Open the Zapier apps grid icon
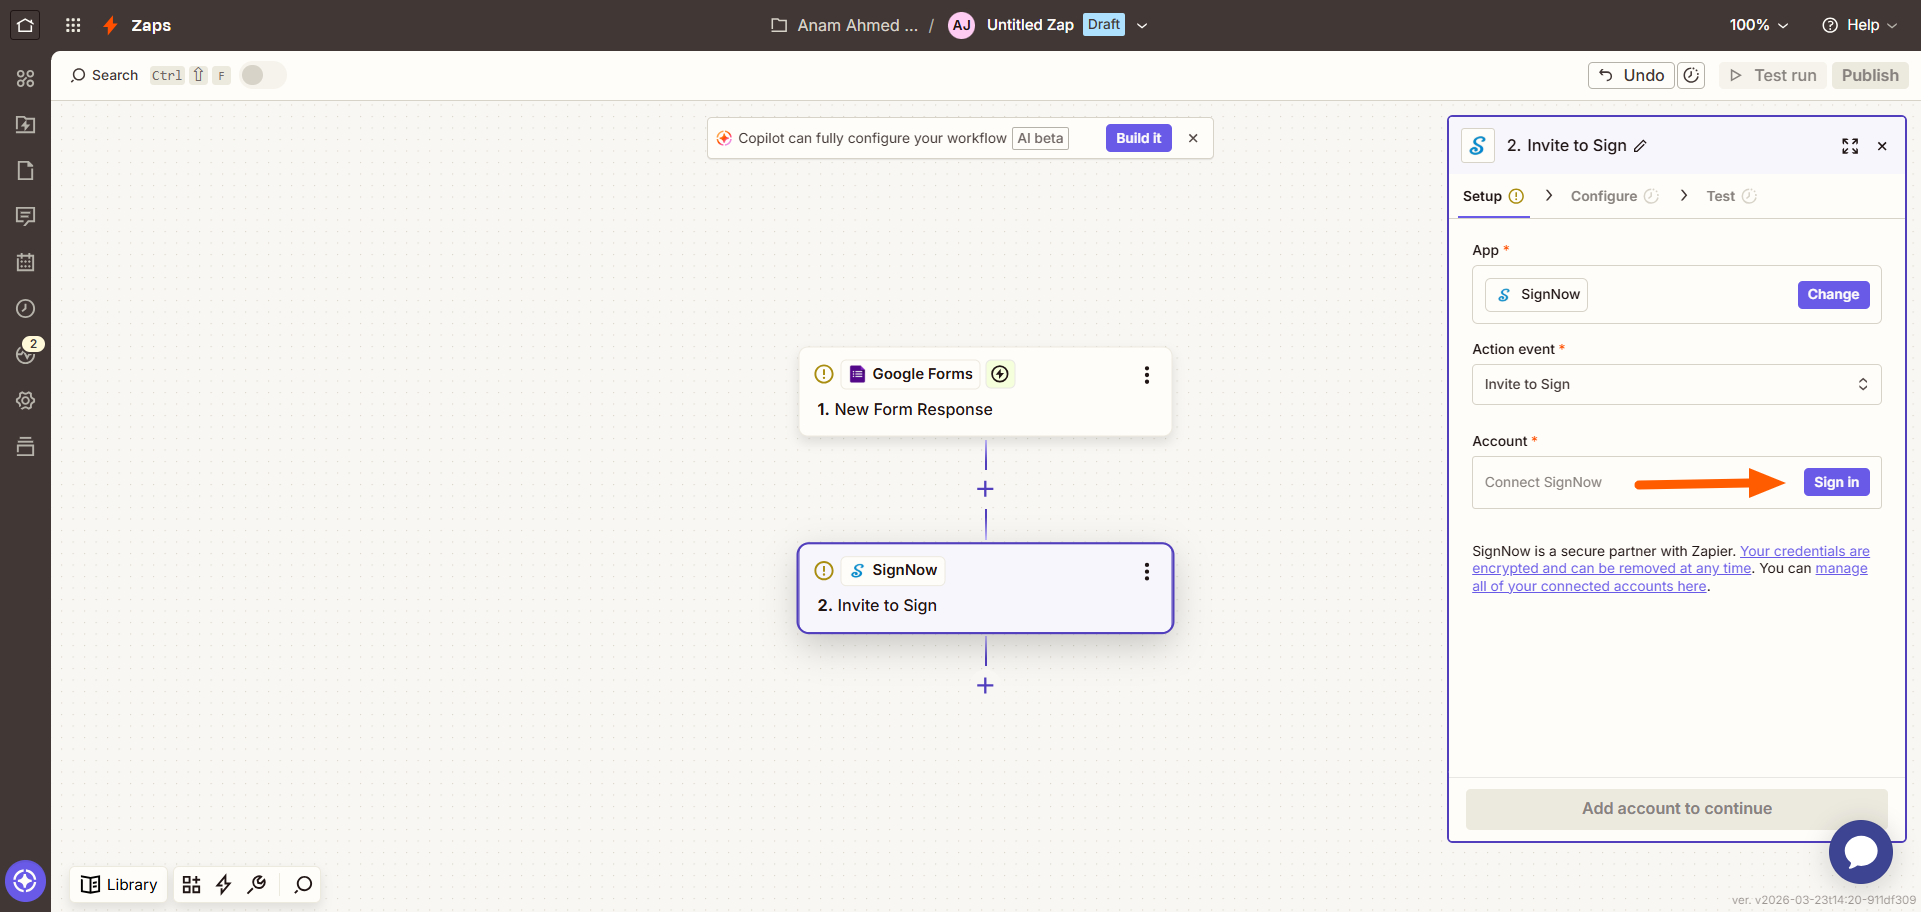 (71, 25)
